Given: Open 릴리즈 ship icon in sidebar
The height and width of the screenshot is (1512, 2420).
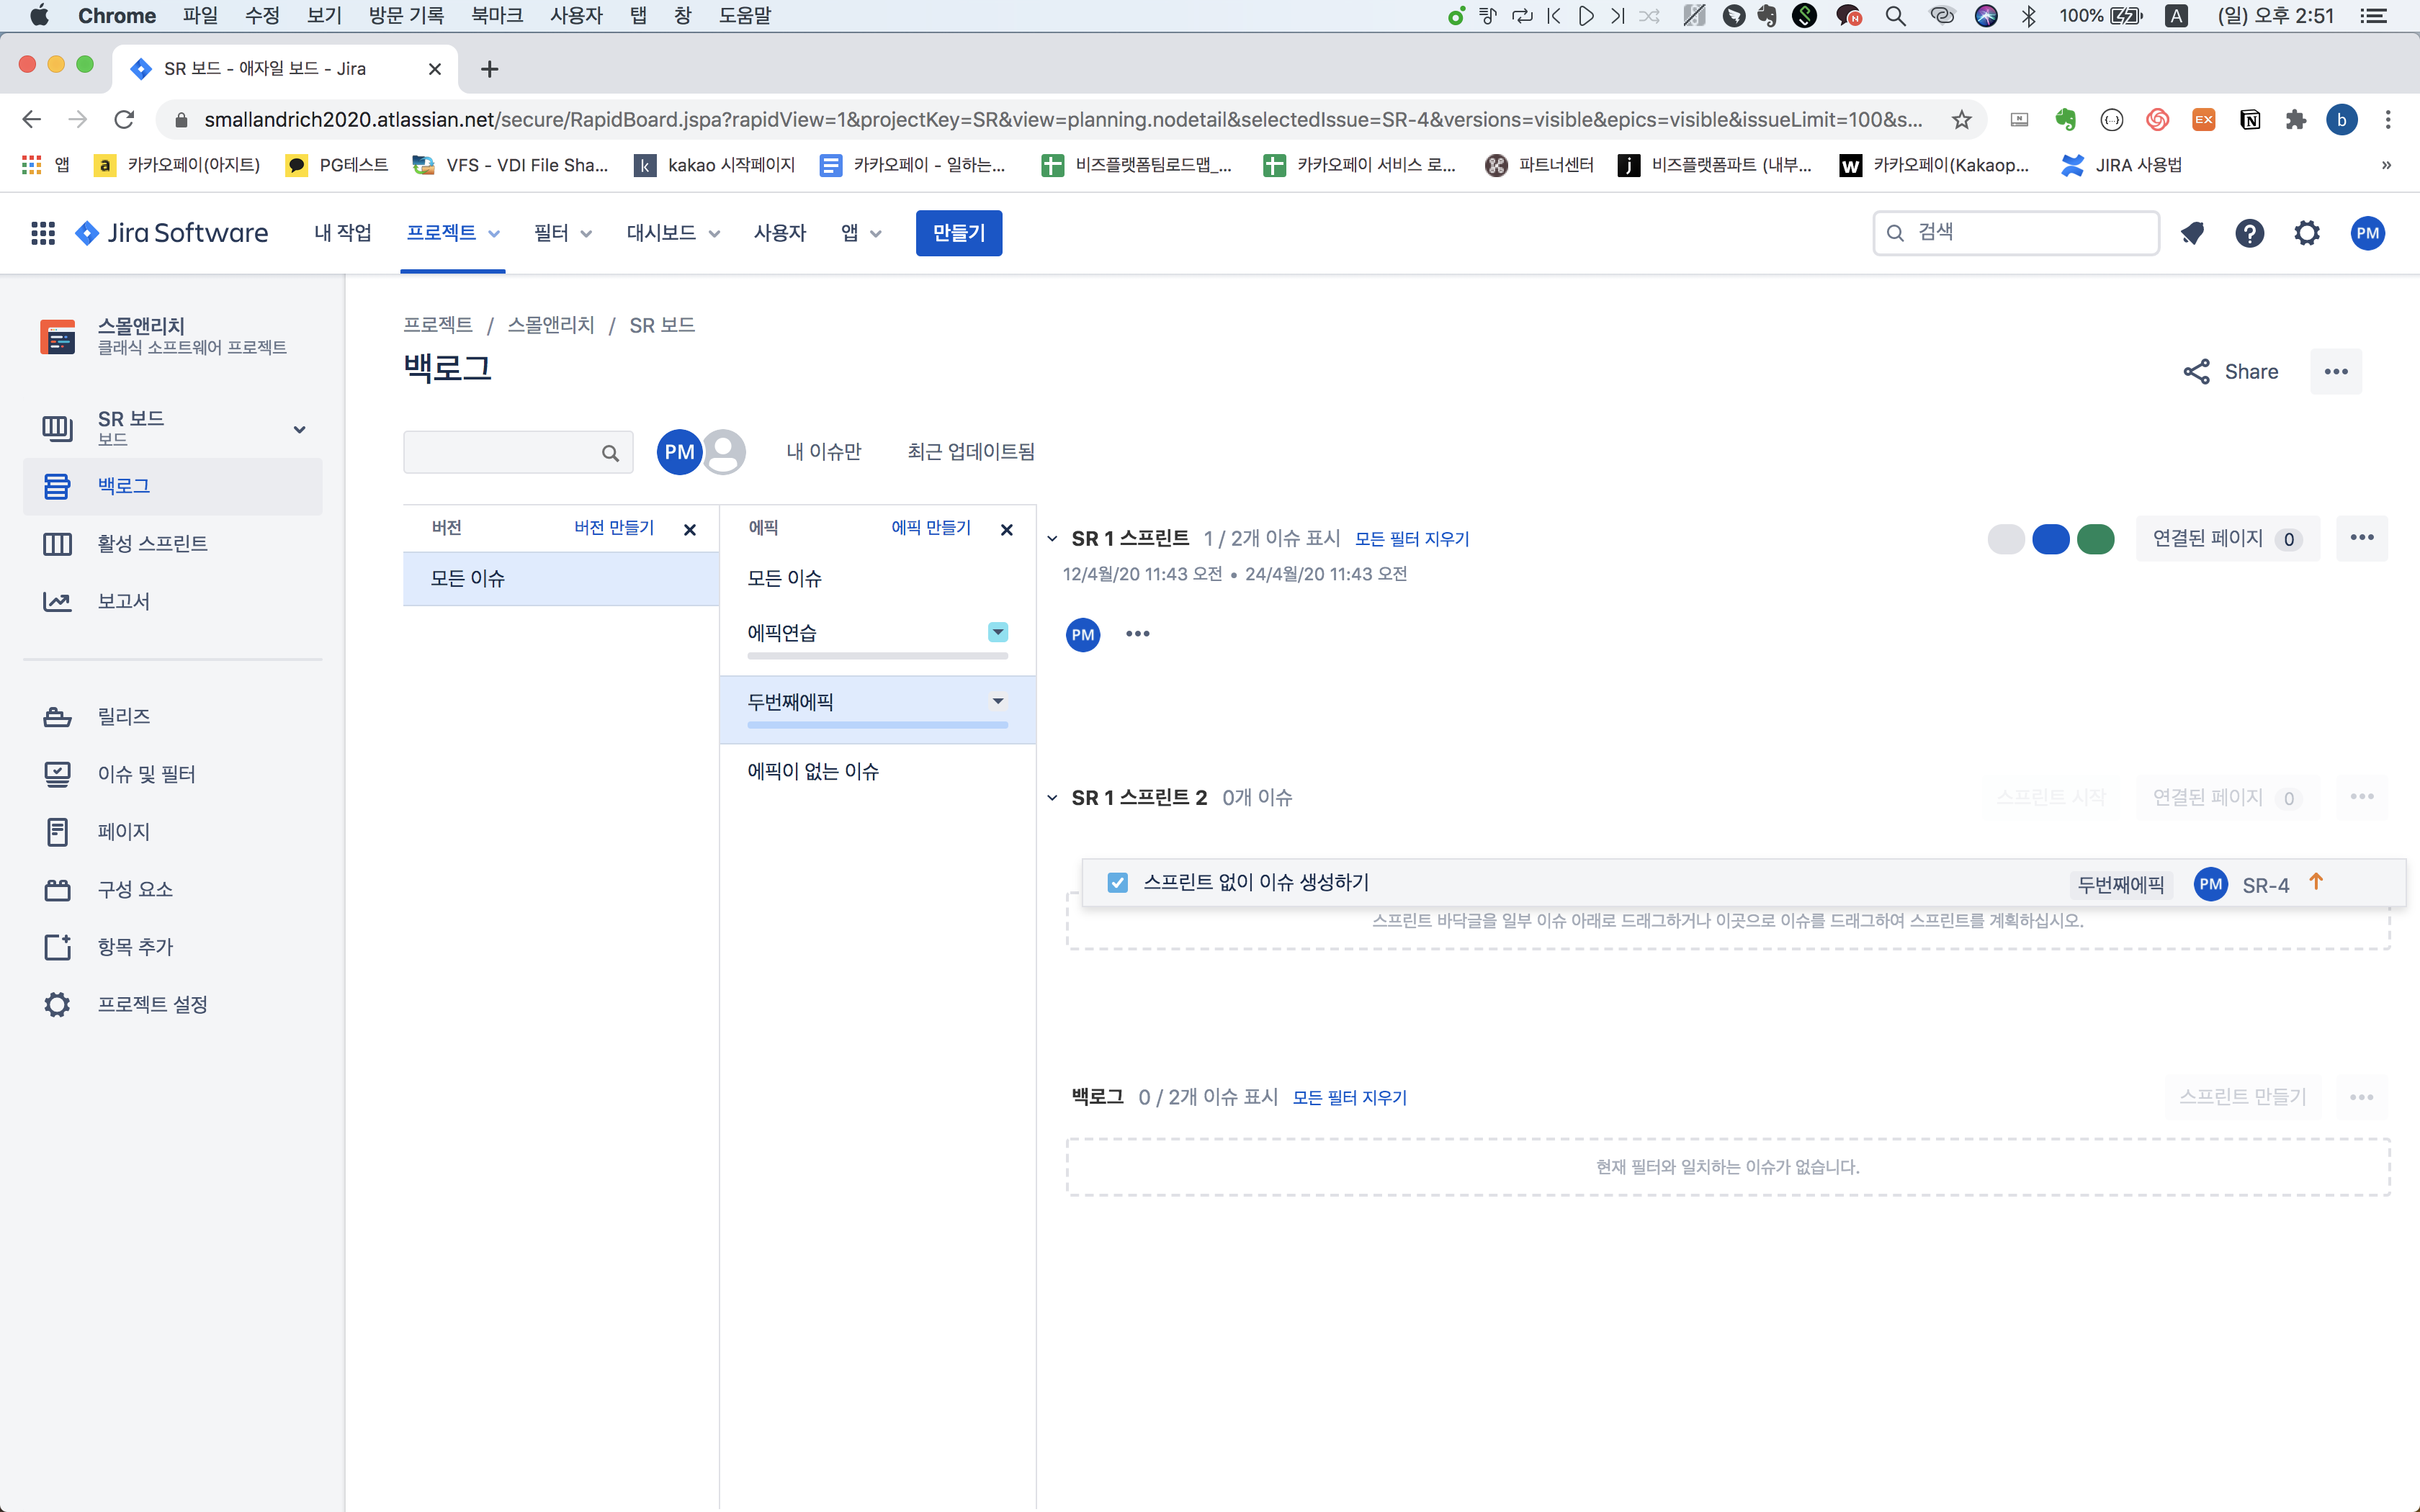Looking at the screenshot, I should click(x=57, y=717).
